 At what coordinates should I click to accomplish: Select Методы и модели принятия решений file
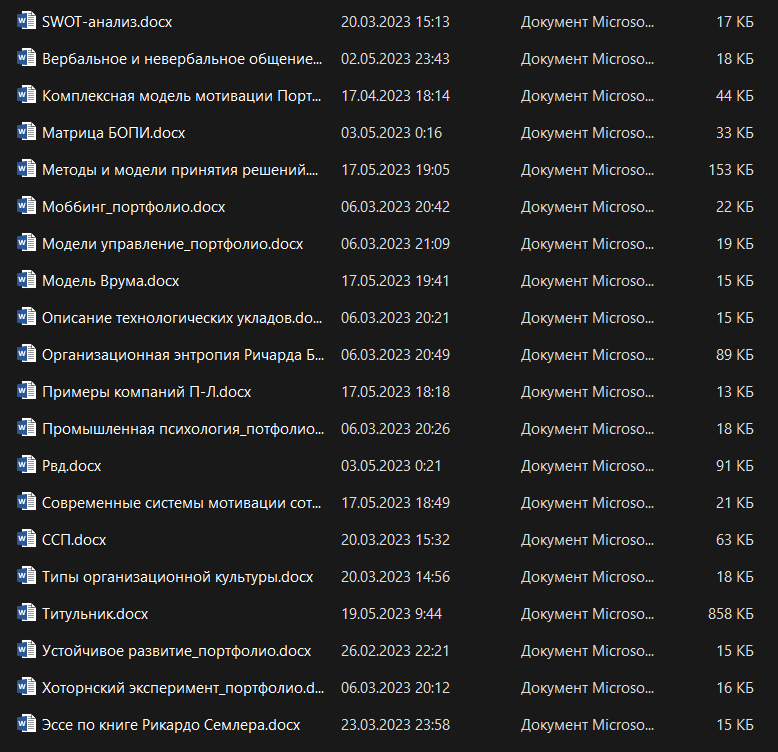click(179, 170)
